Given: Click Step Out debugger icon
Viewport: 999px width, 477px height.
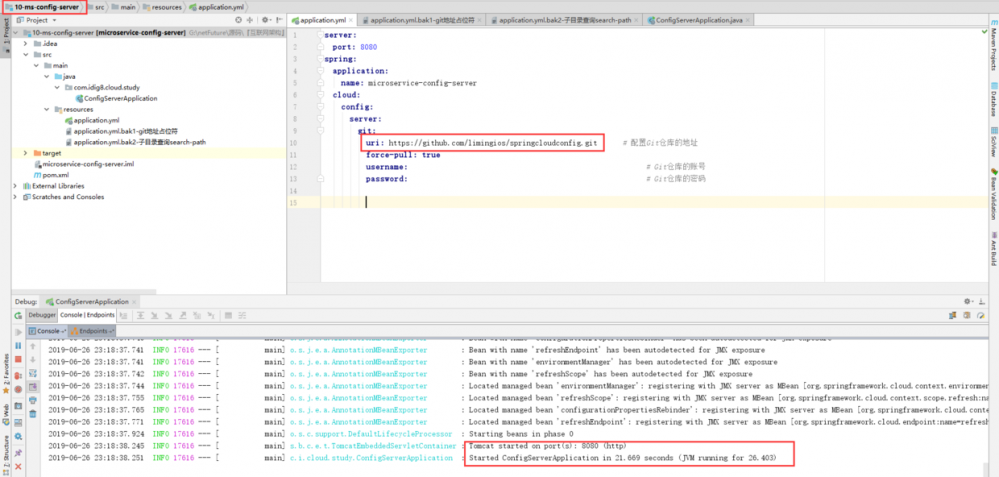Looking at the screenshot, I should click(183, 315).
